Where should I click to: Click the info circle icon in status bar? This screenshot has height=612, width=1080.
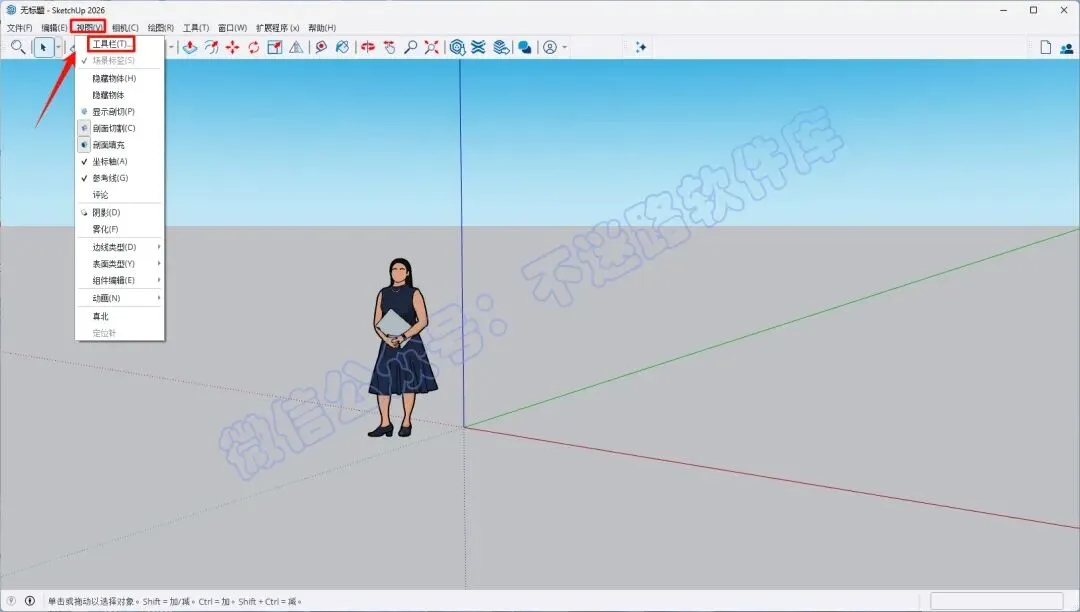pyautogui.click(x=30, y=601)
